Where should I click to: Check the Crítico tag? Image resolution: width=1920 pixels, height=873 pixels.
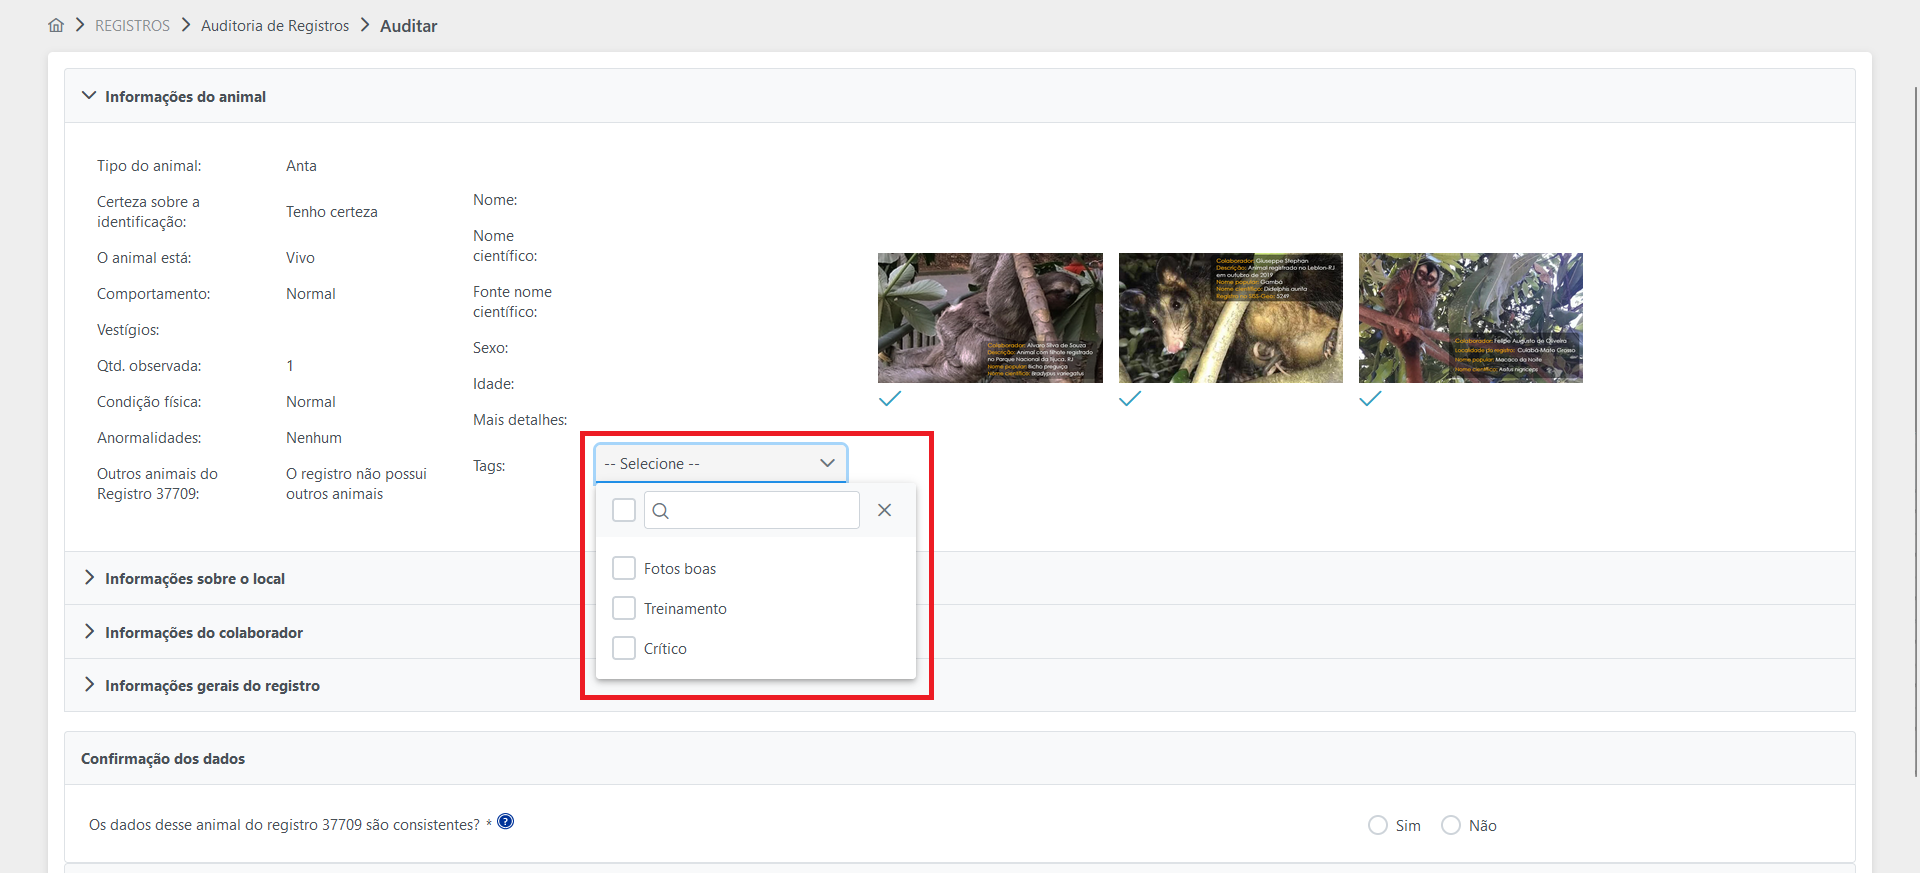(624, 648)
